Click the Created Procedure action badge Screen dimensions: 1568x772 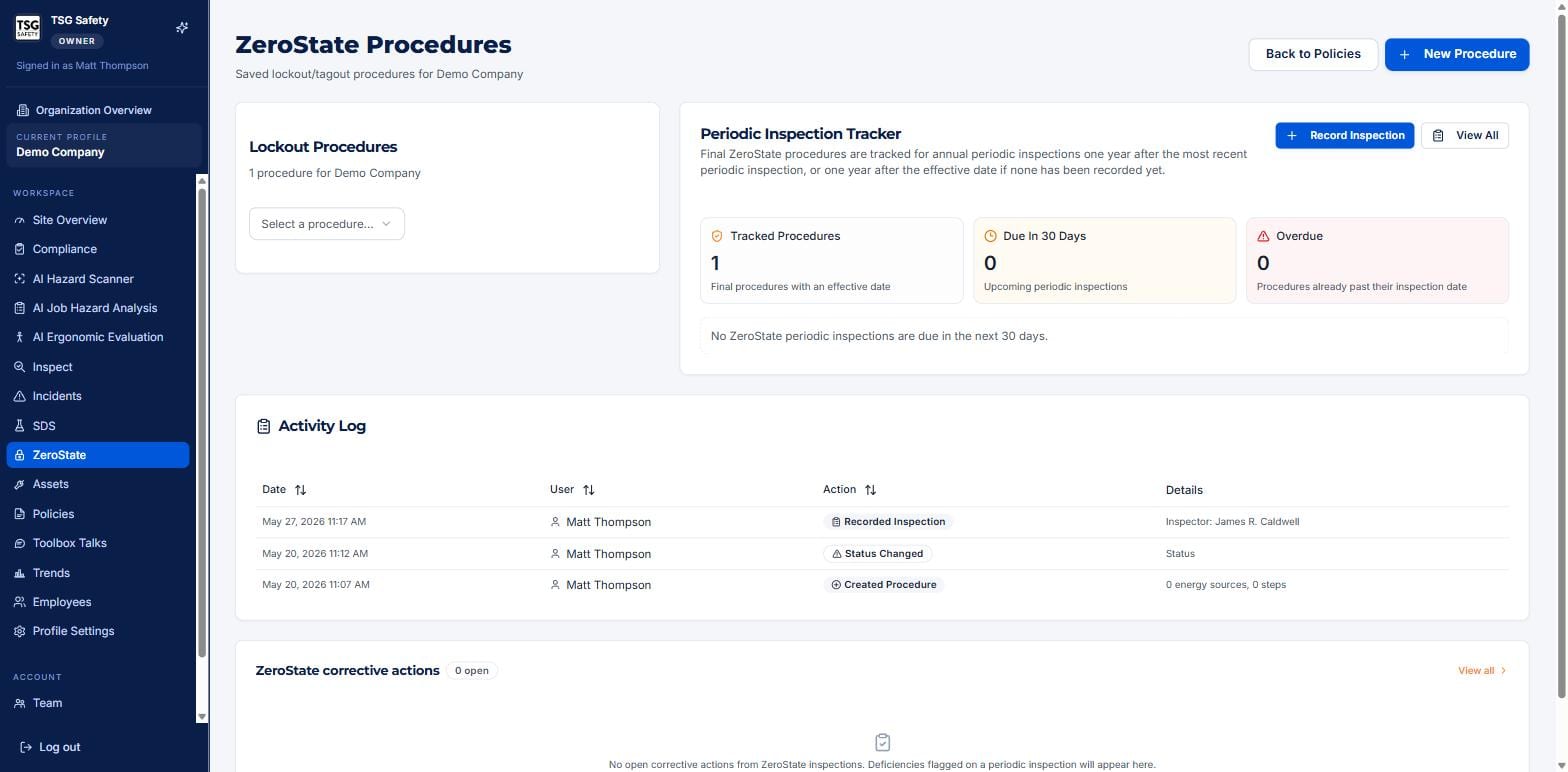pos(884,585)
